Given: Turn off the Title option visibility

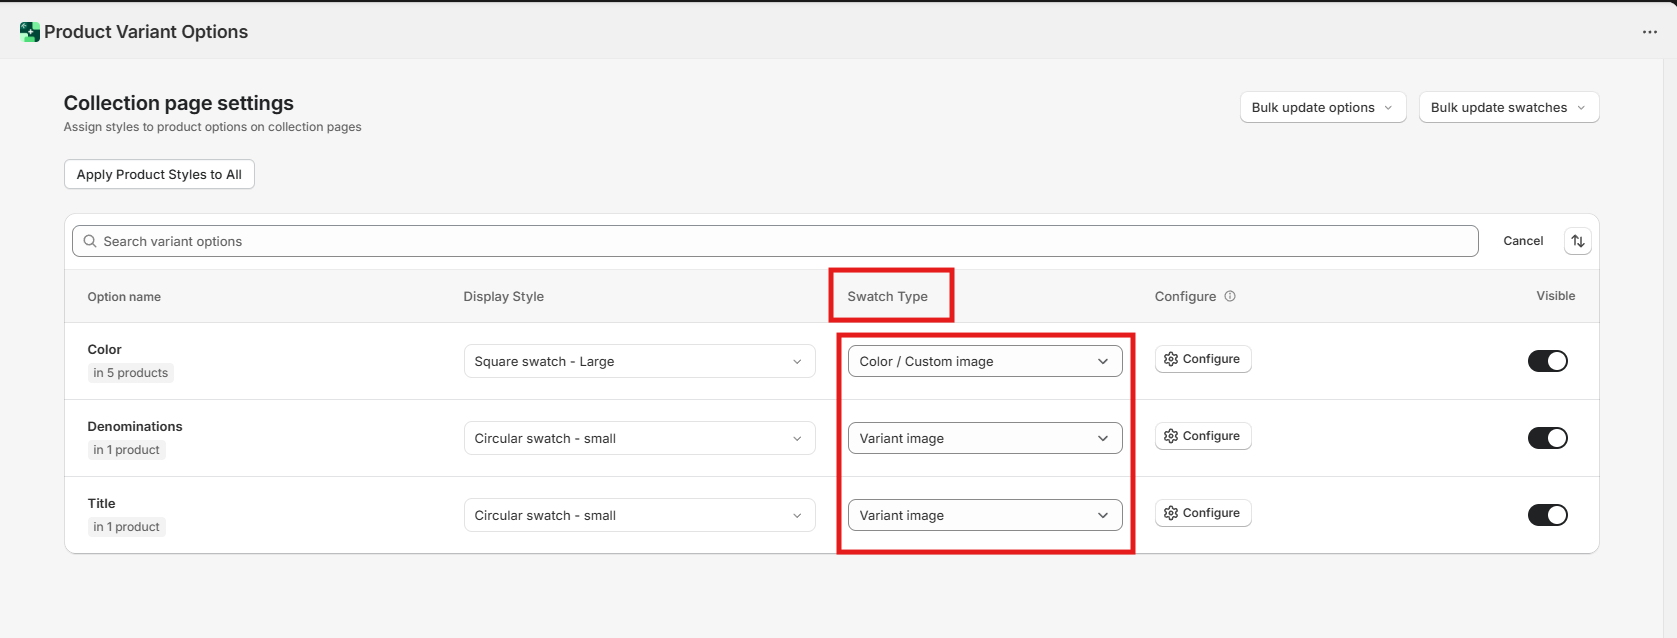Looking at the screenshot, I should coord(1547,515).
